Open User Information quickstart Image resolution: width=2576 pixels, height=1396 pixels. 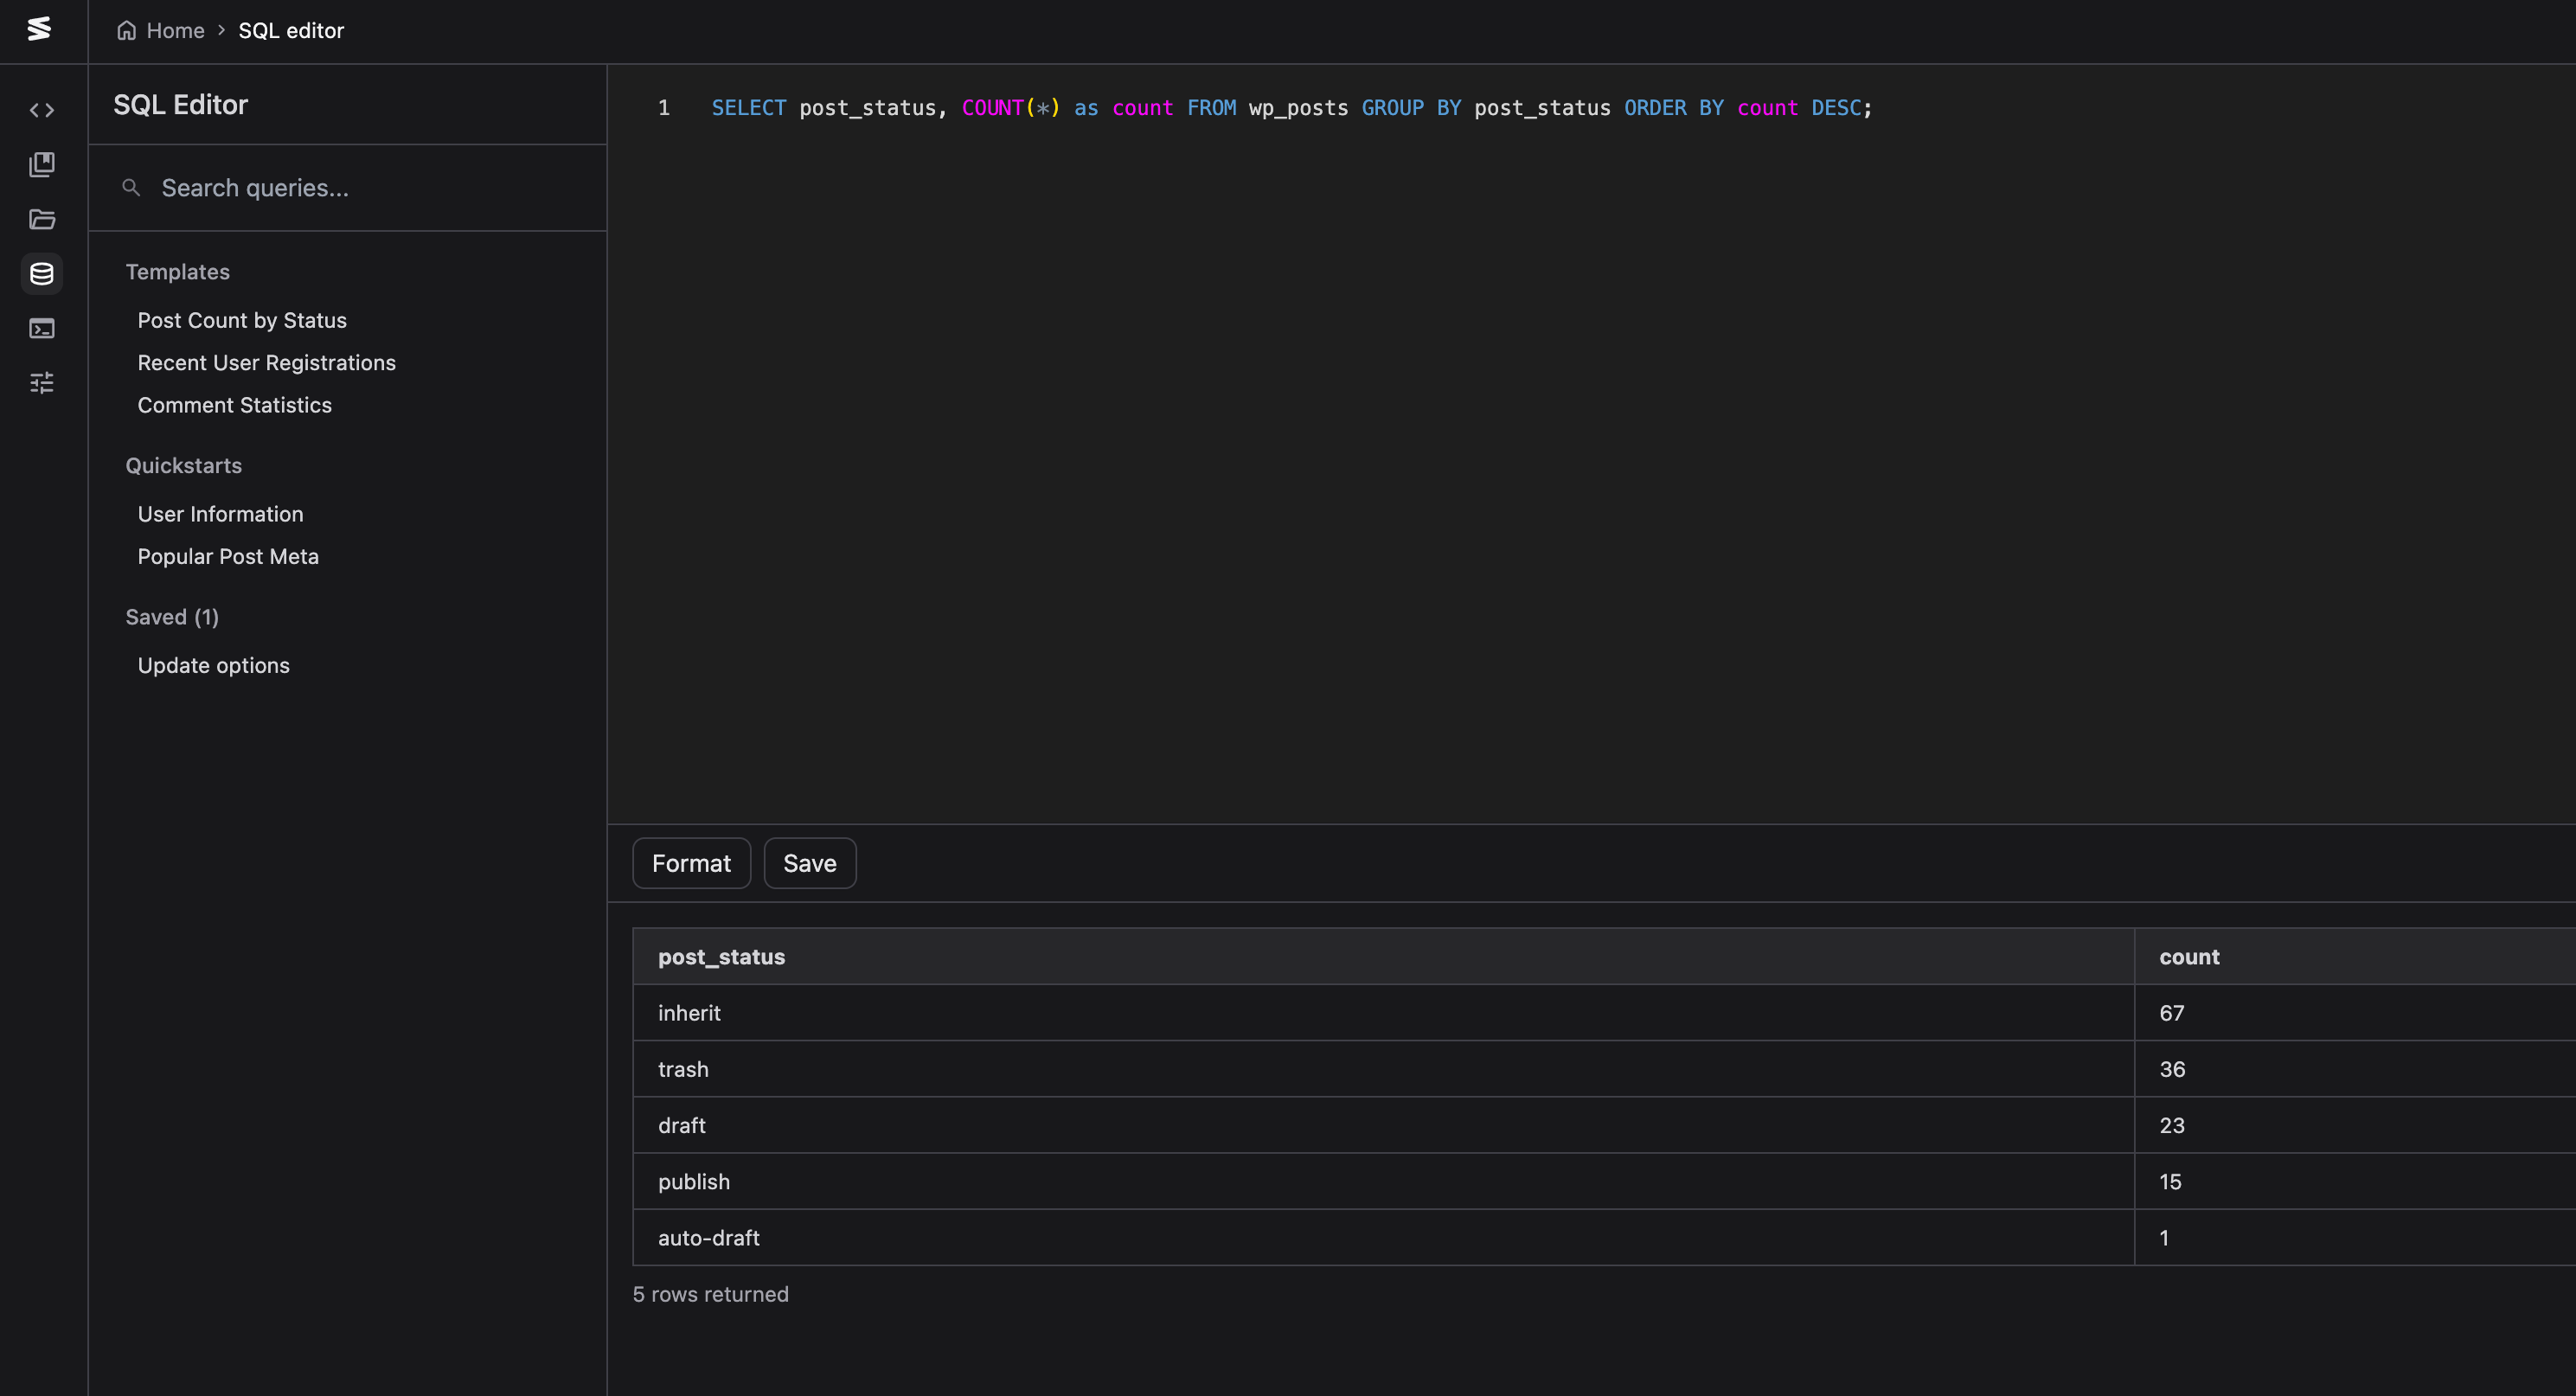pos(220,513)
